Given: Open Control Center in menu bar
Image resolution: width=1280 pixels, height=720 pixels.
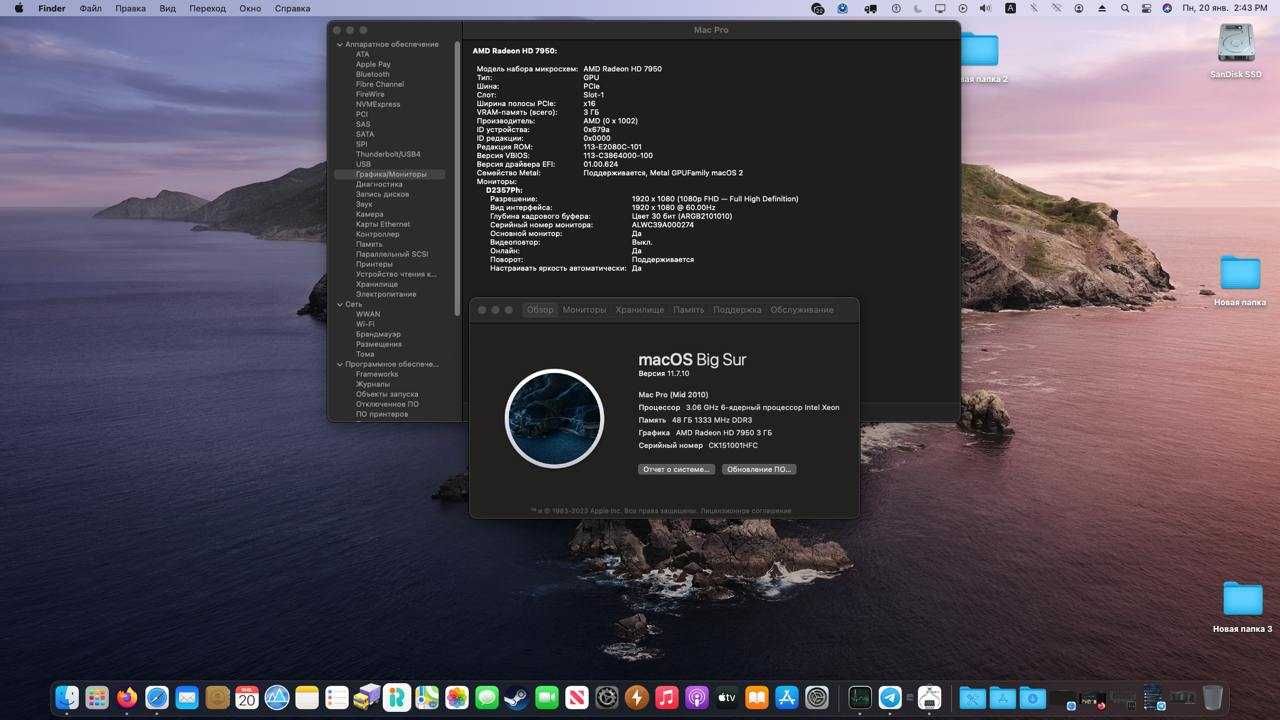Looking at the screenshot, I should tap(1146, 8).
